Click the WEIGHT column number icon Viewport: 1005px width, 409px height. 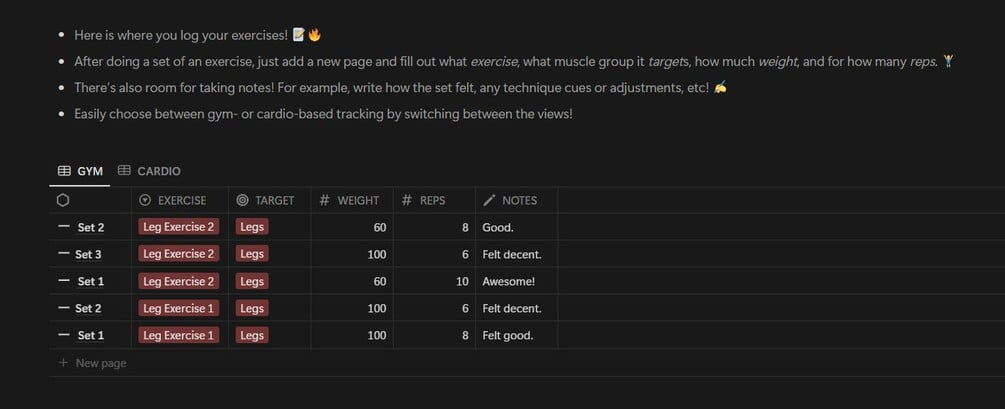point(324,200)
